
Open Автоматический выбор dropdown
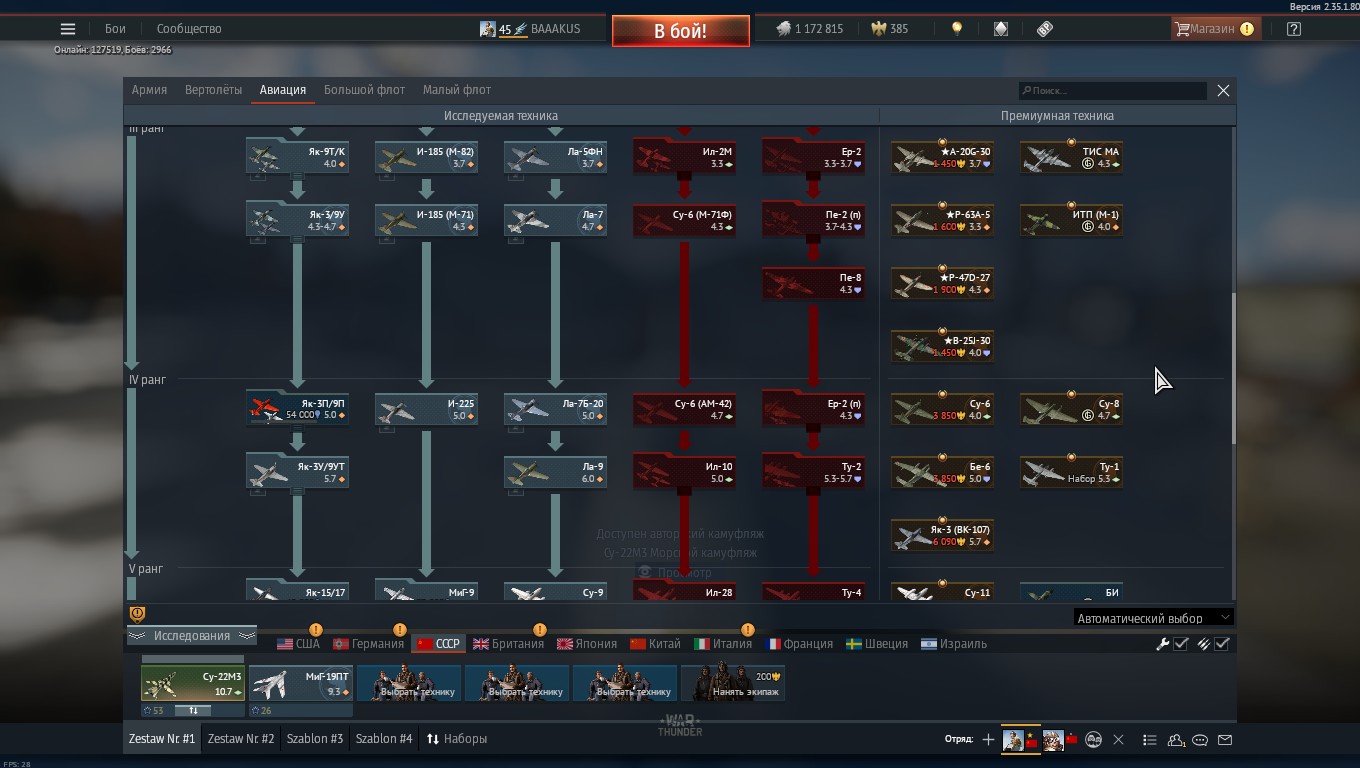1153,618
